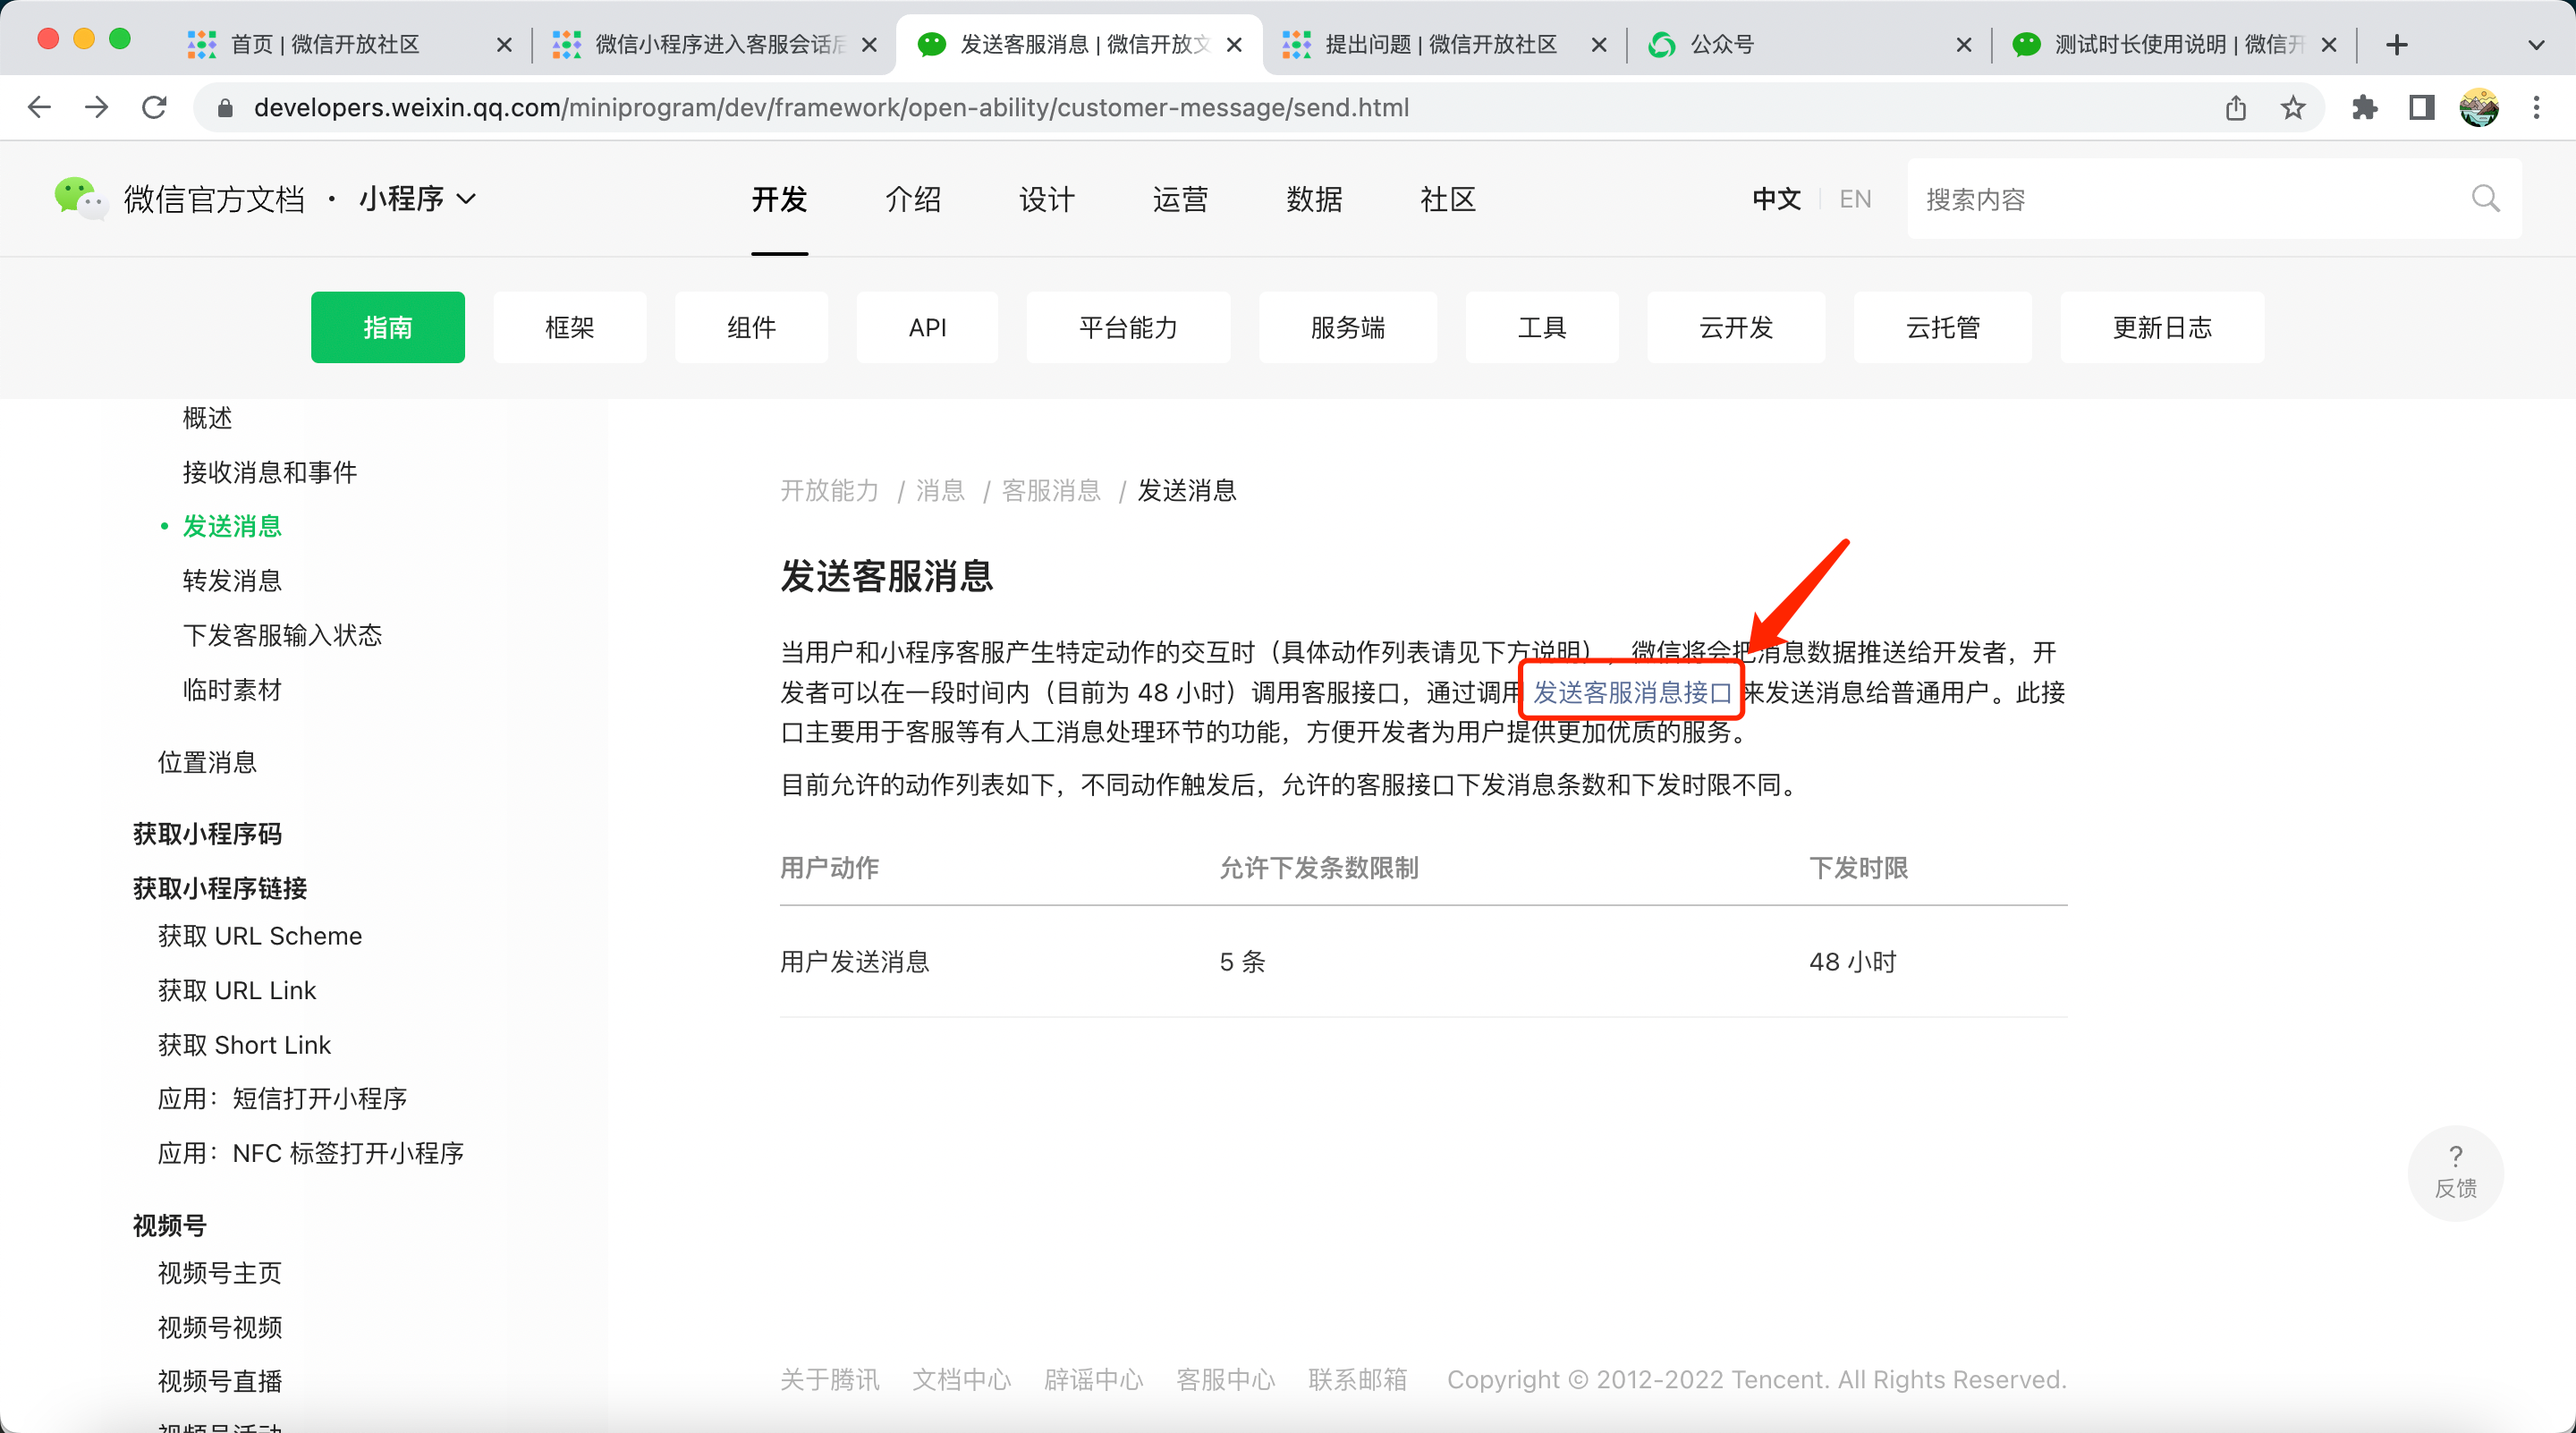This screenshot has width=2576, height=1433.
Task: Open the 获取小程序链接 sidebar section
Action: point(220,888)
